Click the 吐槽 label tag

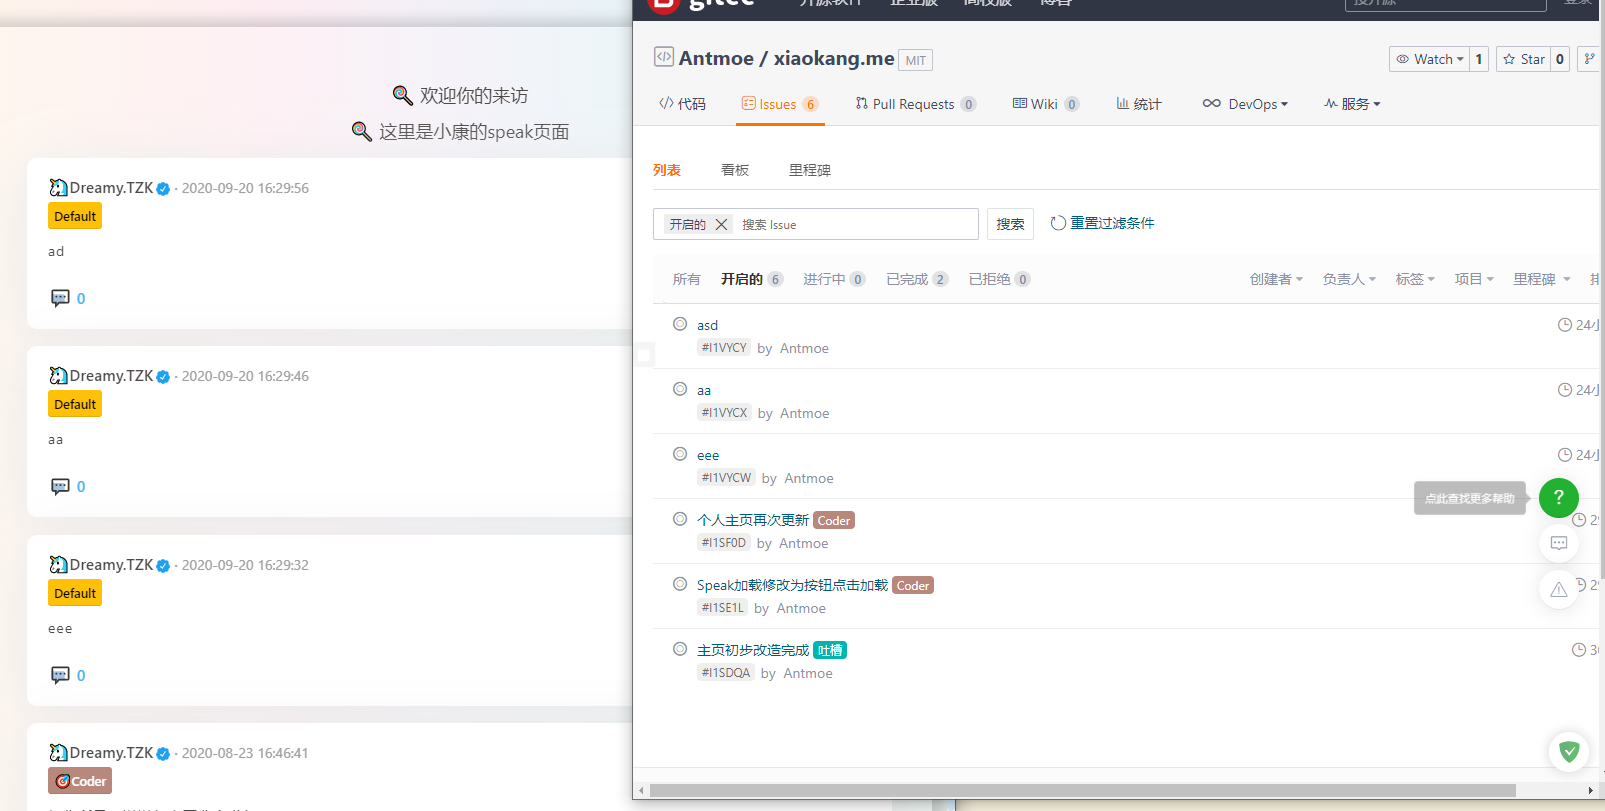click(830, 650)
